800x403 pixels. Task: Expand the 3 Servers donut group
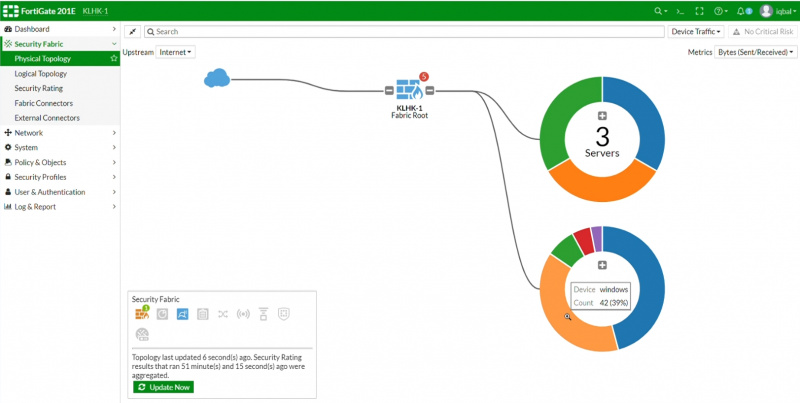pyautogui.click(x=602, y=117)
